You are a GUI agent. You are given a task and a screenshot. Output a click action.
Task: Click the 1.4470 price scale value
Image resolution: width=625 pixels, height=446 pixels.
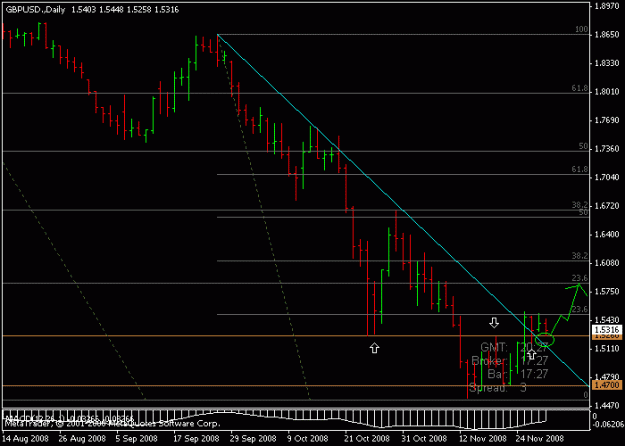tap(607, 405)
